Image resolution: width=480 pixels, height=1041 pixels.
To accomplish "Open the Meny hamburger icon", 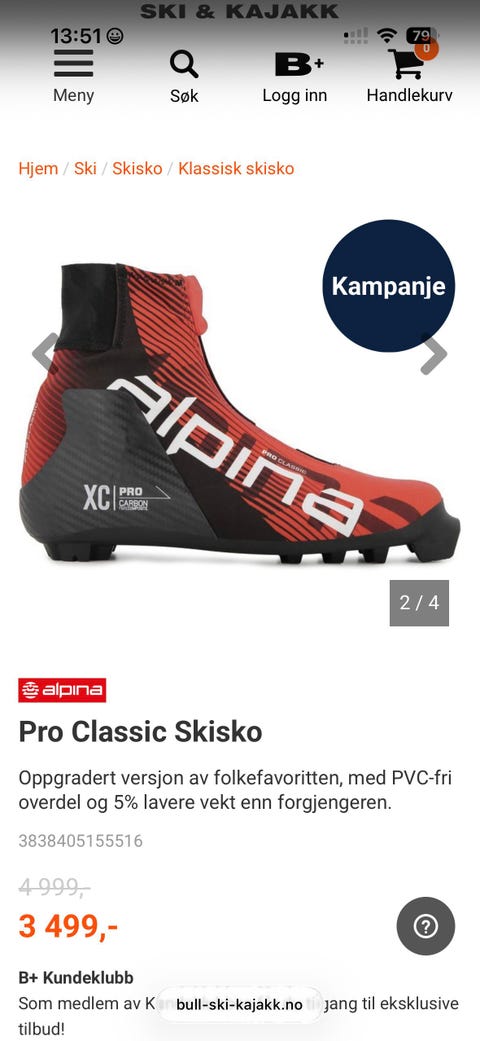I will [x=74, y=64].
